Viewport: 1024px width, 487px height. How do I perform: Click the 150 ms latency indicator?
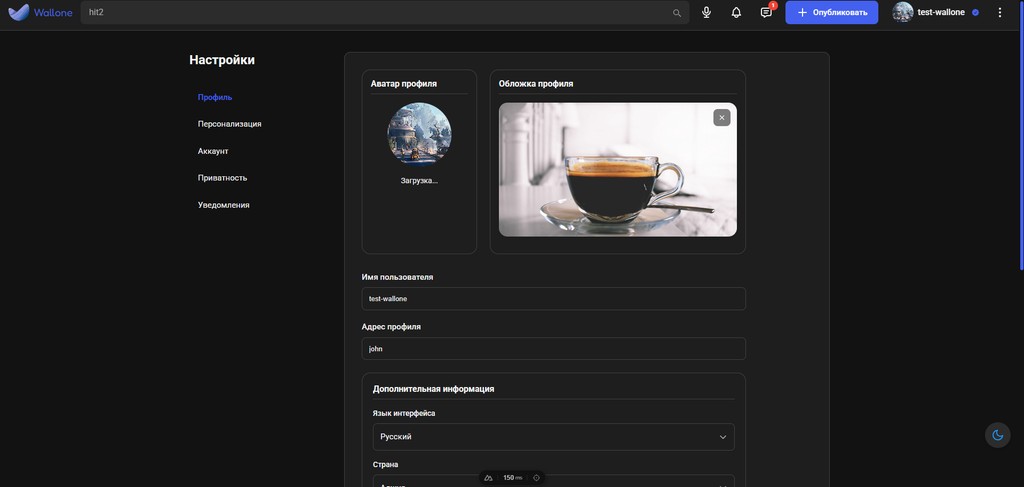point(513,478)
